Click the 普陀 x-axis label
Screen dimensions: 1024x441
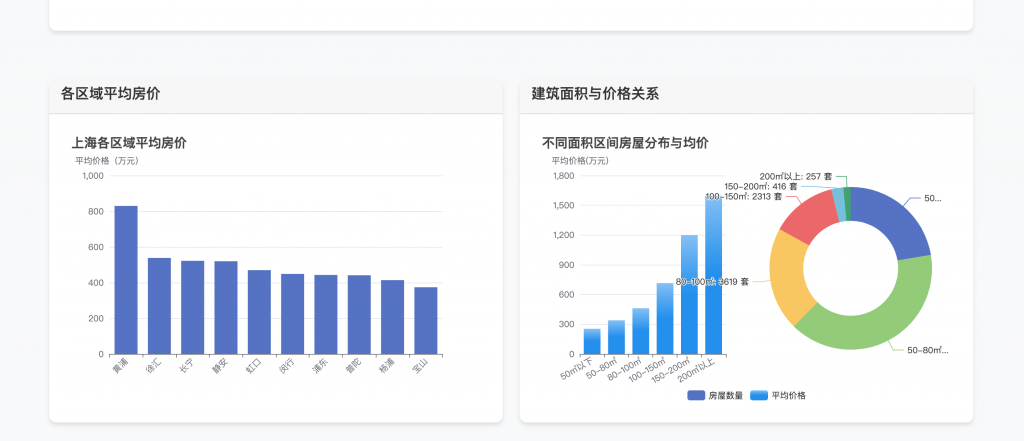pos(353,366)
